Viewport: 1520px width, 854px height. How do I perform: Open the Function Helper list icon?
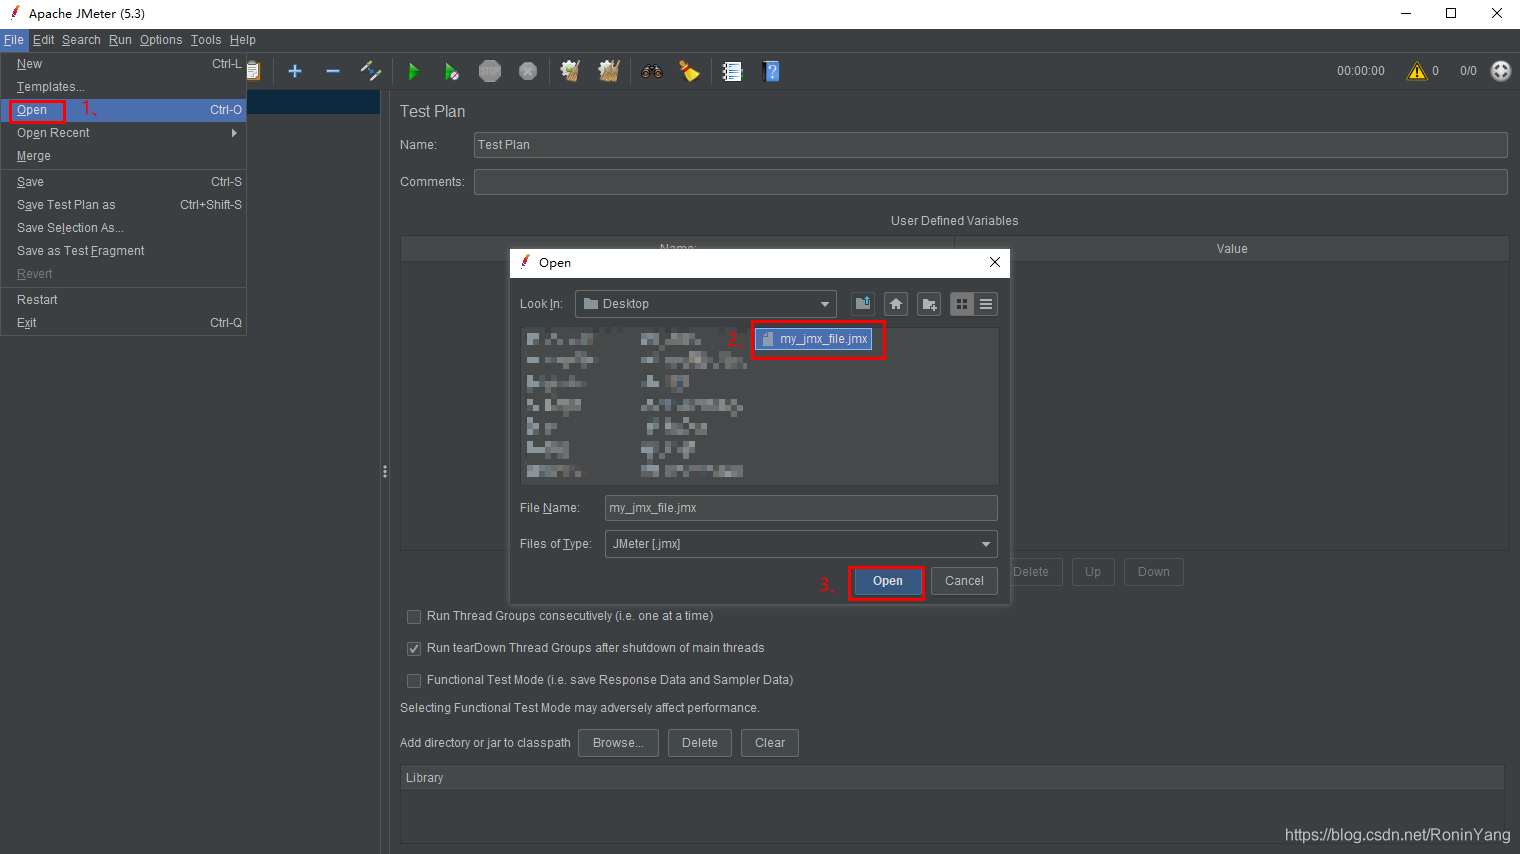pyautogui.click(x=733, y=71)
